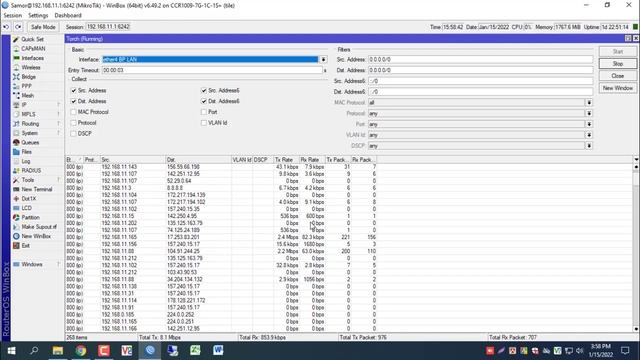
Task: Open CAPsMAN in the sidebar
Action: (33, 49)
